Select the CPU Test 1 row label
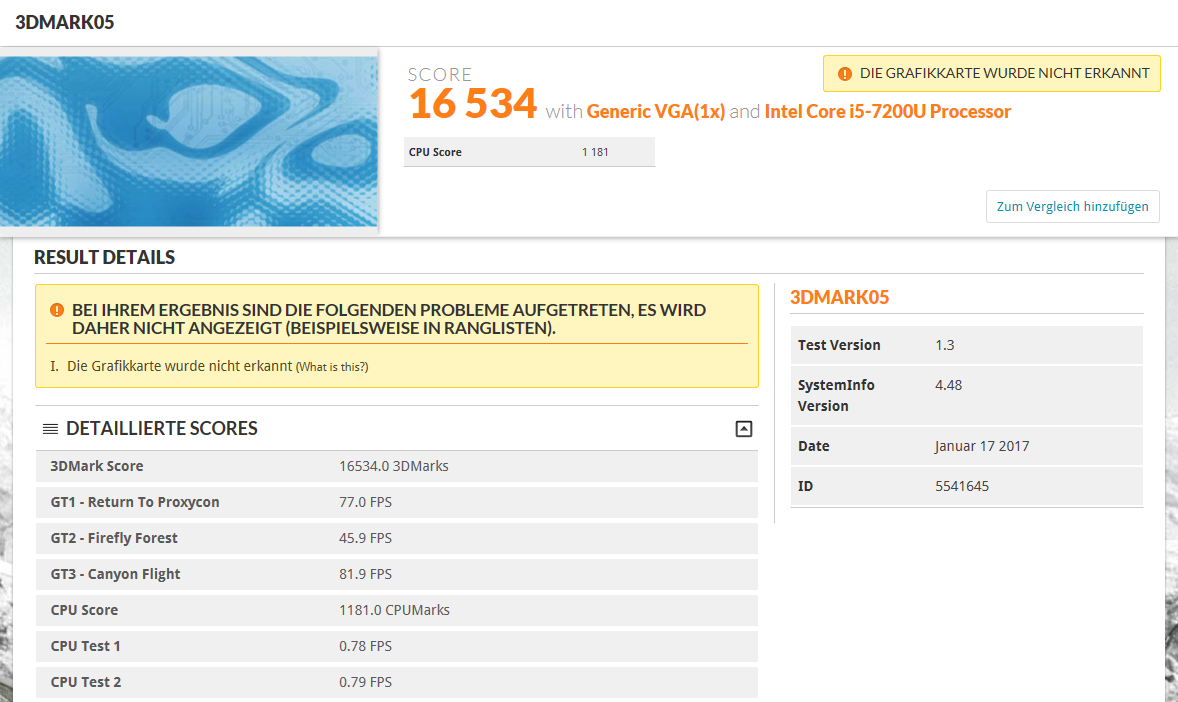This screenshot has width=1178, height=702. pyautogui.click(x=85, y=646)
